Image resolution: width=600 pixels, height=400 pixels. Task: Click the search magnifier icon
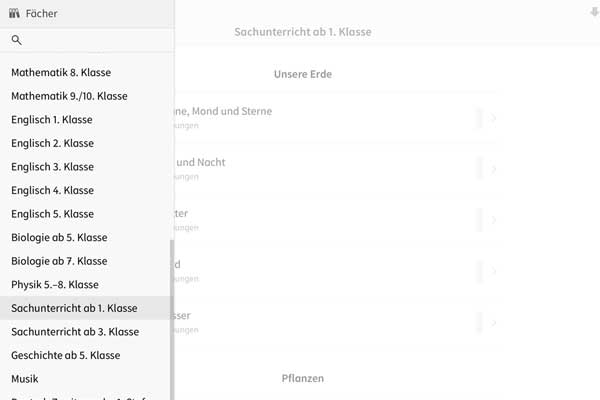tap(16, 40)
